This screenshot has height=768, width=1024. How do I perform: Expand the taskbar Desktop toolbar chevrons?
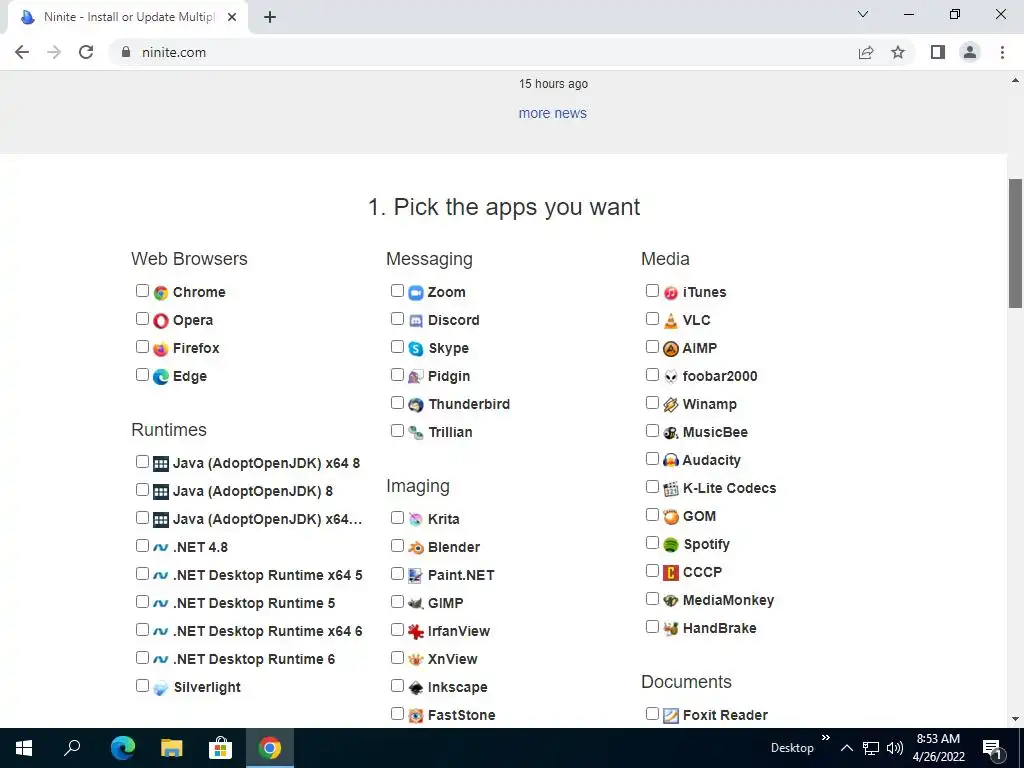825,738
